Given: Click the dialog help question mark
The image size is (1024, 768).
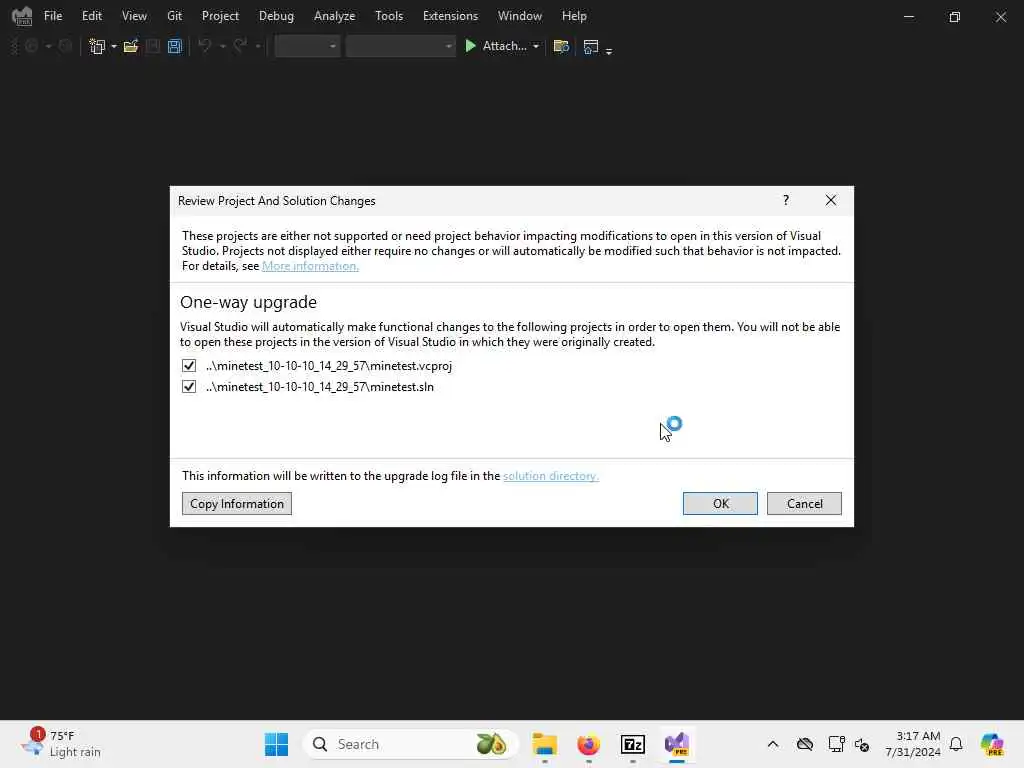Looking at the screenshot, I should click(786, 200).
